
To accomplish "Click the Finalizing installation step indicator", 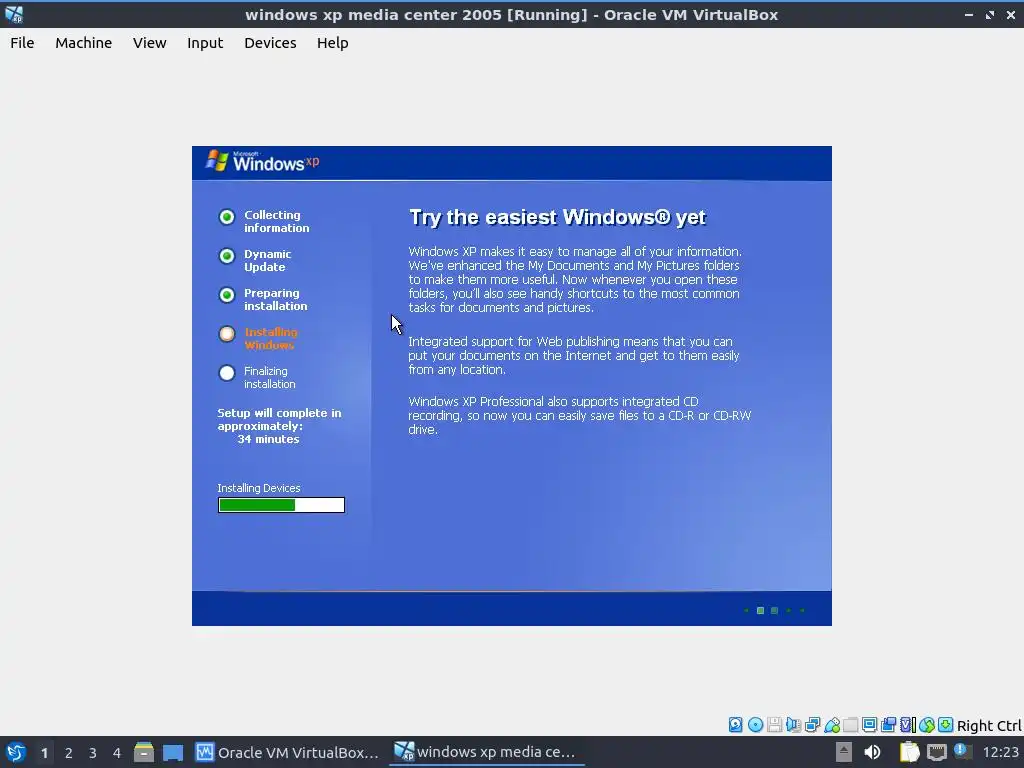I will pyautogui.click(x=227, y=373).
